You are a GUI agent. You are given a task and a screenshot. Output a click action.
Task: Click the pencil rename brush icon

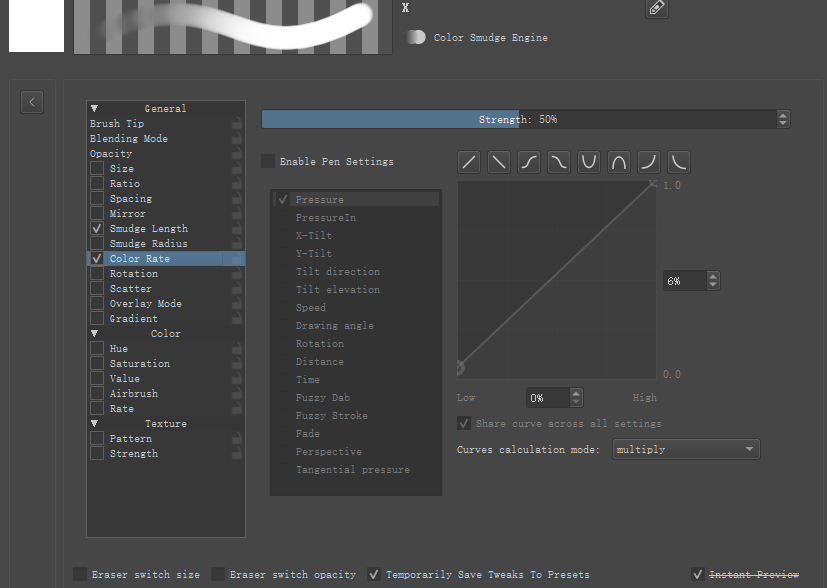[x=656, y=8]
